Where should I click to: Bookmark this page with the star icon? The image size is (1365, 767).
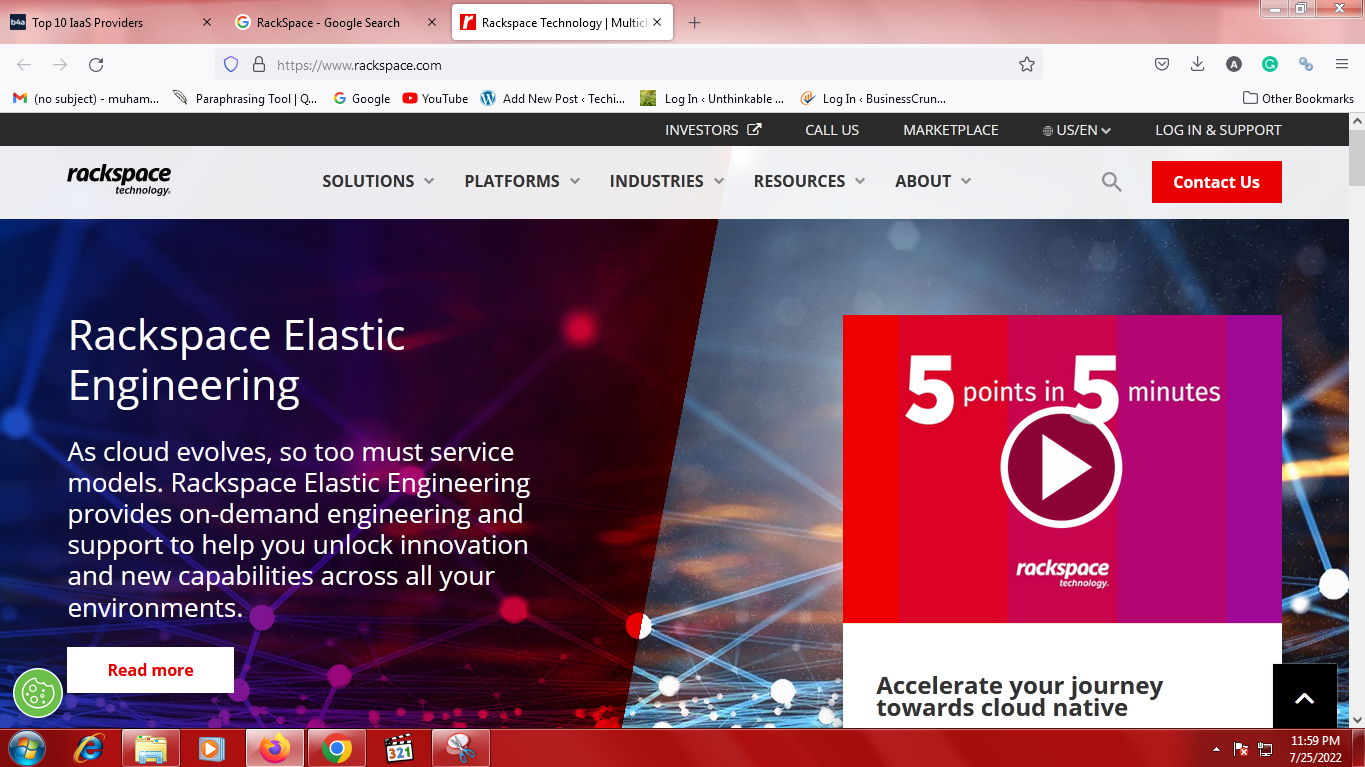(x=1026, y=64)
